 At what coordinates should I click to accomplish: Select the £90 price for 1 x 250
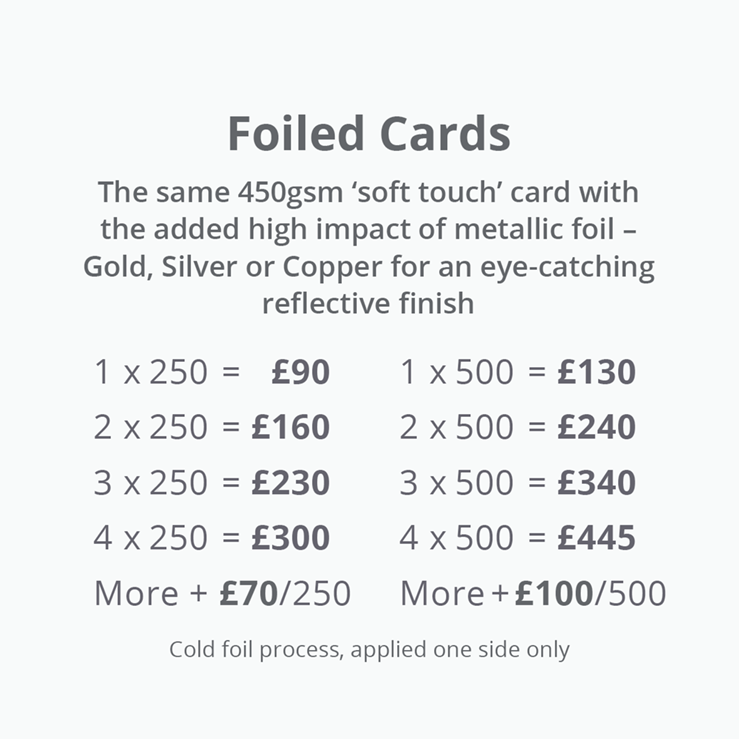pyautogui.click(x=301, y=372)
